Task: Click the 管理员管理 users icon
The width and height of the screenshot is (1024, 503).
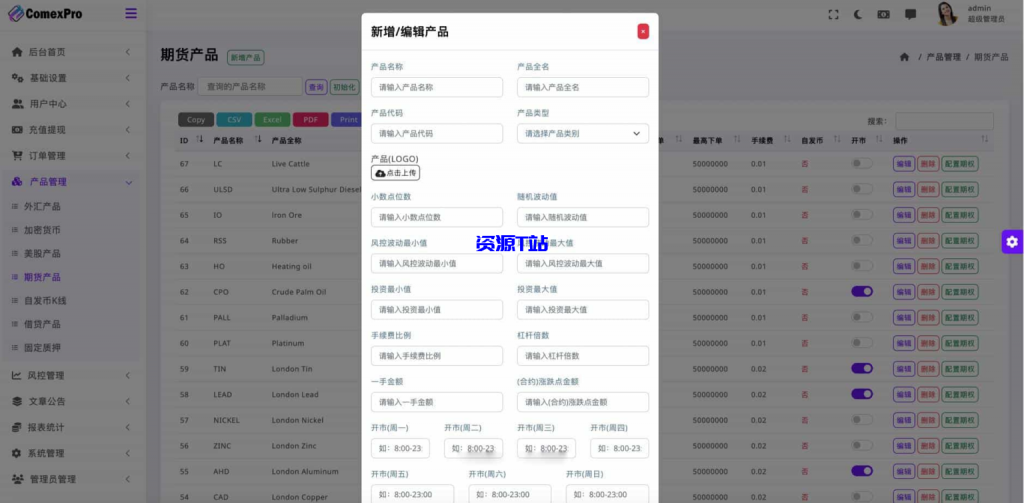Action: (x=18, y=479)
